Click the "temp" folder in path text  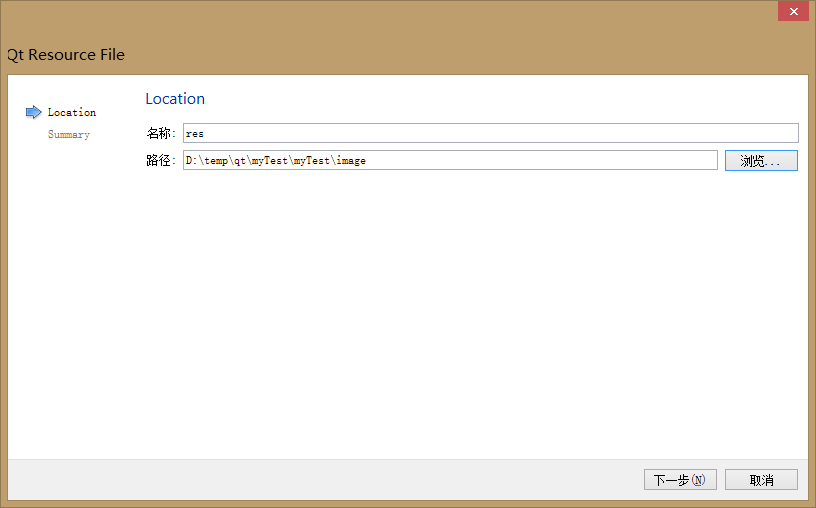pyautogui.click(x=216, y=160)
